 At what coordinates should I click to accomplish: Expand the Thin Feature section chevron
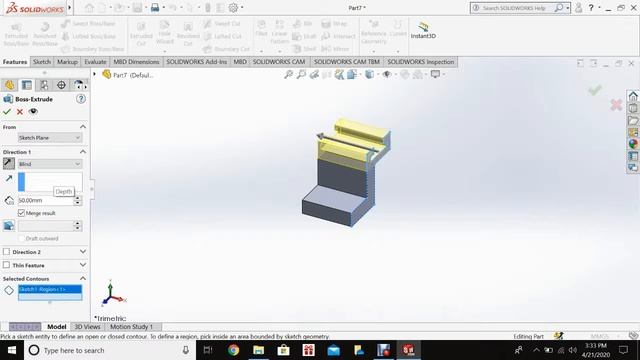tap(83, 265)
